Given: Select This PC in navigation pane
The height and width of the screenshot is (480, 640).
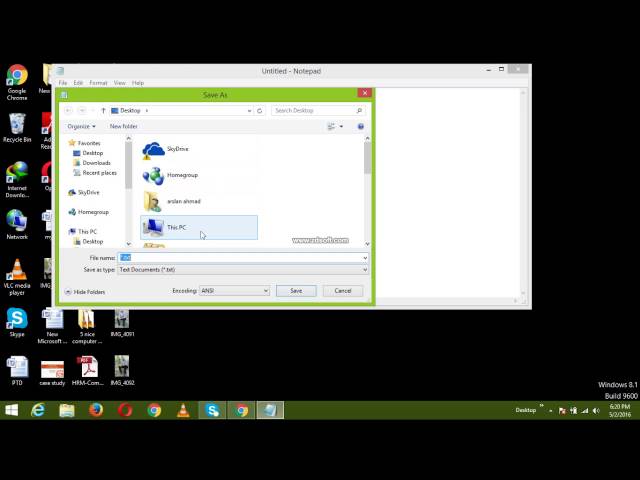Looking at the screenshot, I should [87, 231].
